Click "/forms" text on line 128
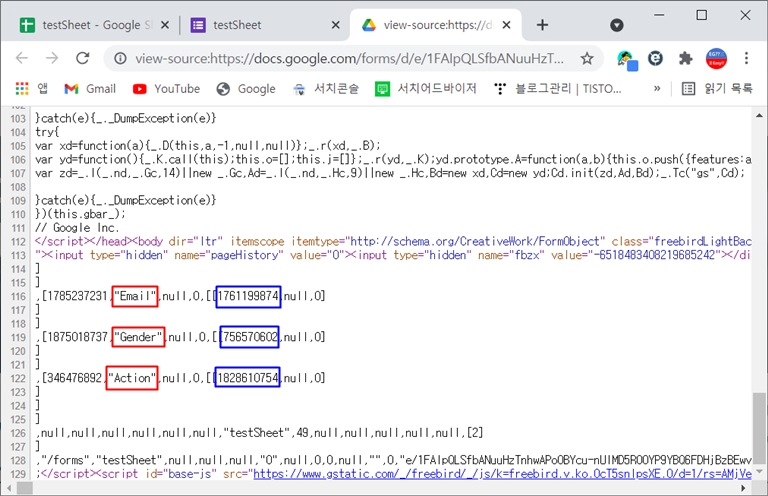 pyautogui.click(x=66, y=460)
